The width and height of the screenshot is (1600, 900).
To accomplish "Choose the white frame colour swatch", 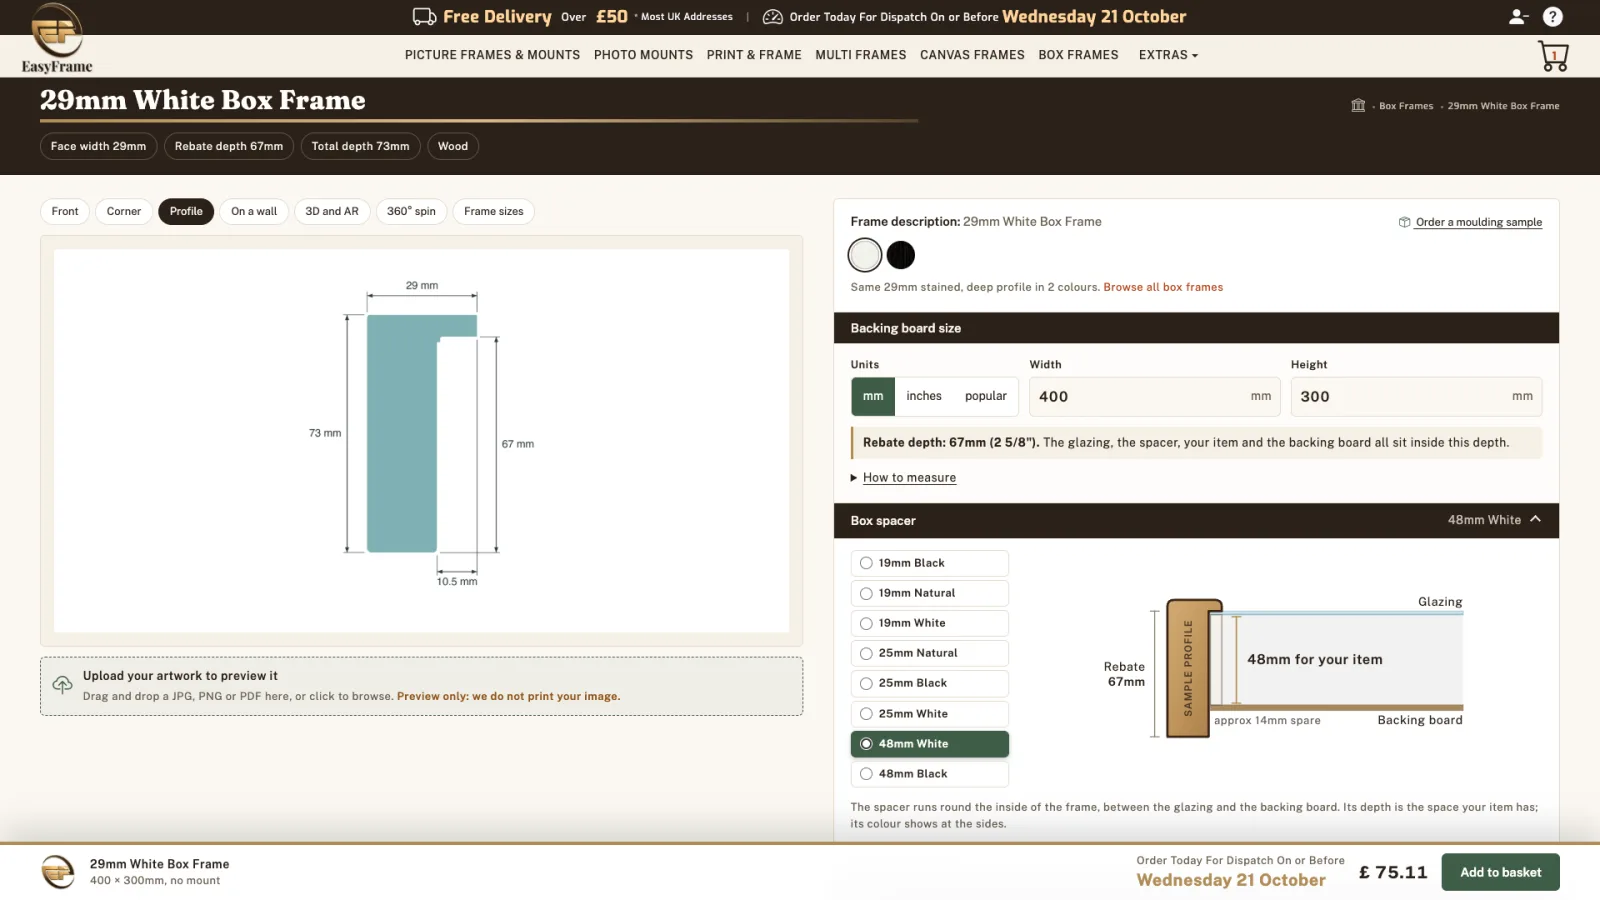I will 865,255.
